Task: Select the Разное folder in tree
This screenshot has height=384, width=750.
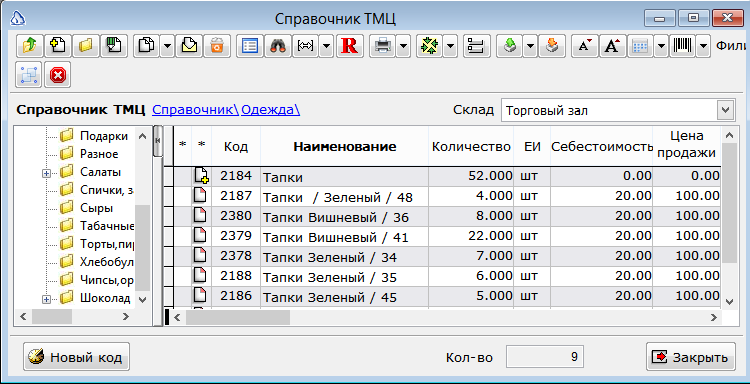Action: point(99,154)
